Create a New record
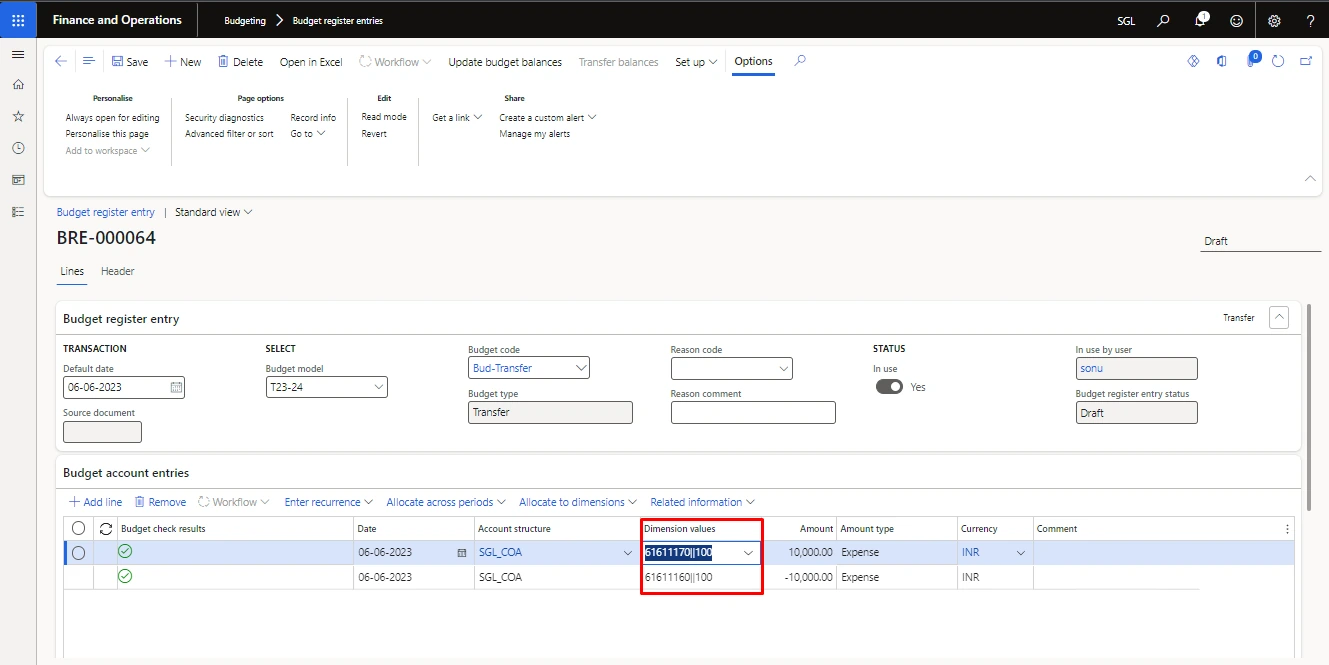Image resolution: width=1329 pixels, height=665 pixels. [x=183, y=62]
